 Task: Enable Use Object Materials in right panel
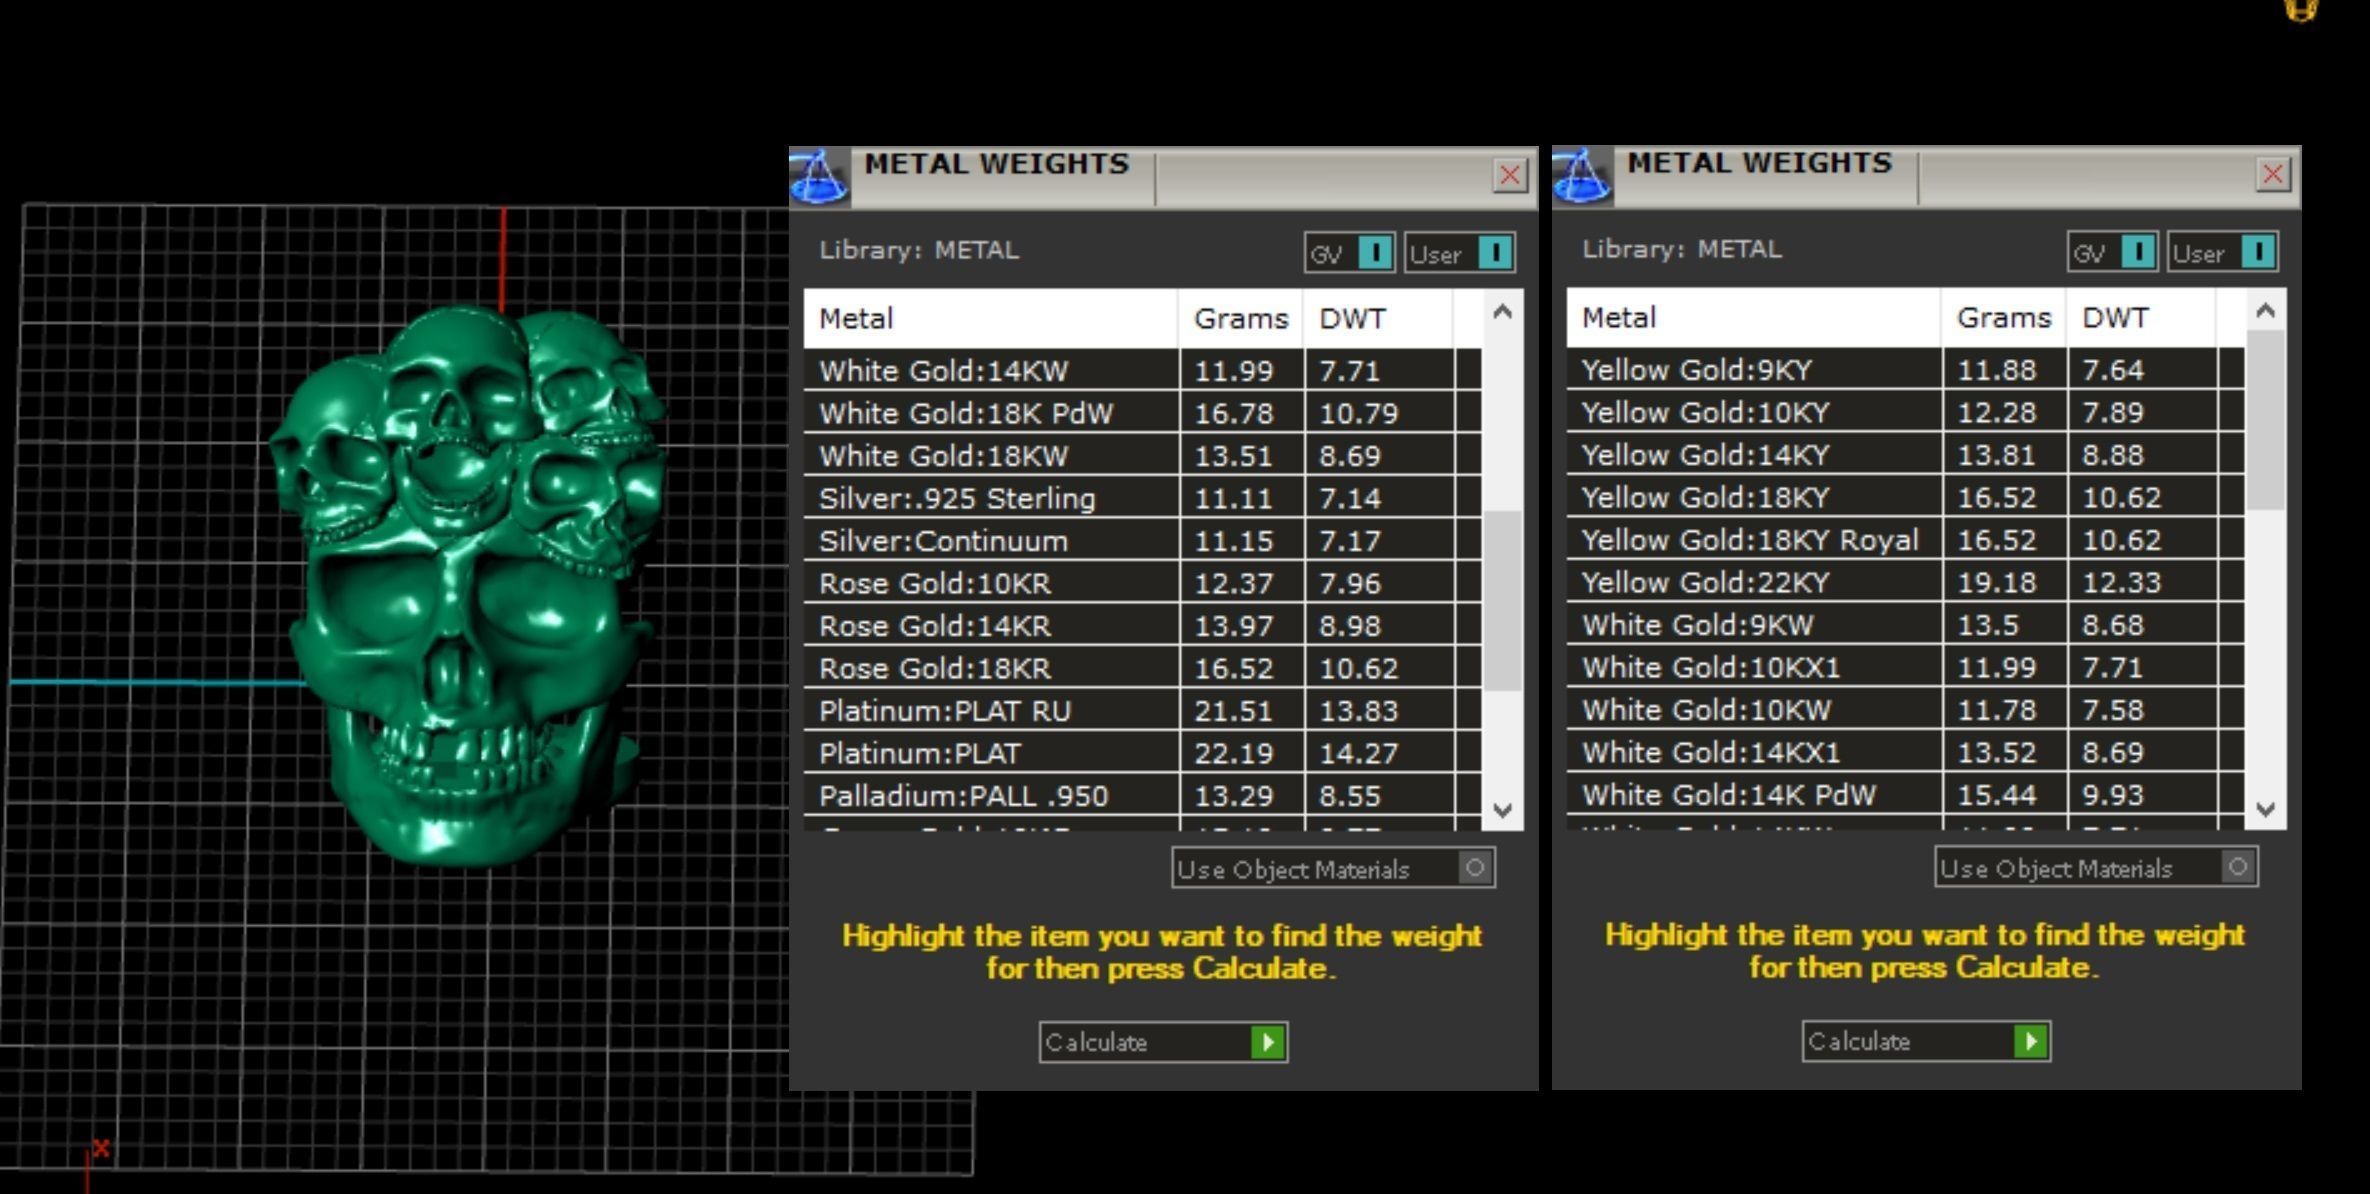click(x=2238, y=867)
